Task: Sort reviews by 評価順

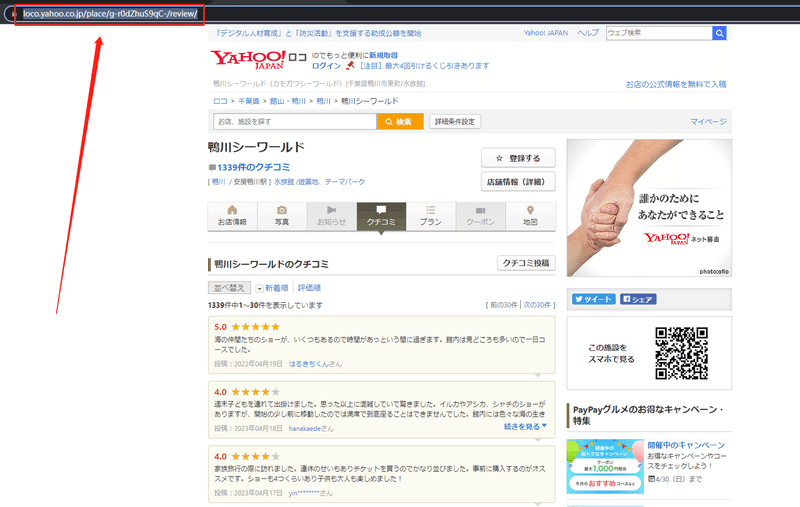Action: [309, 288]
